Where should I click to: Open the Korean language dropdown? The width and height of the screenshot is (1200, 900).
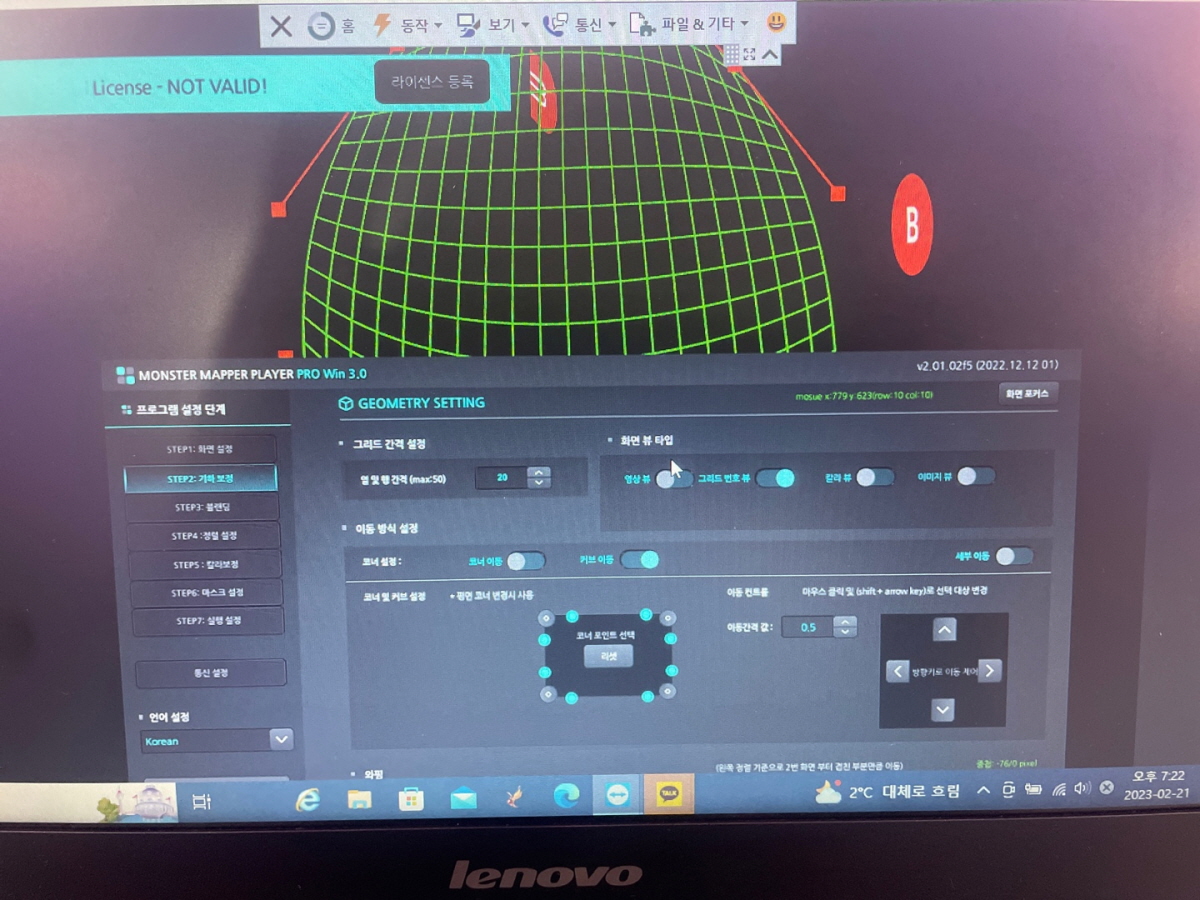tap(217, 741)
